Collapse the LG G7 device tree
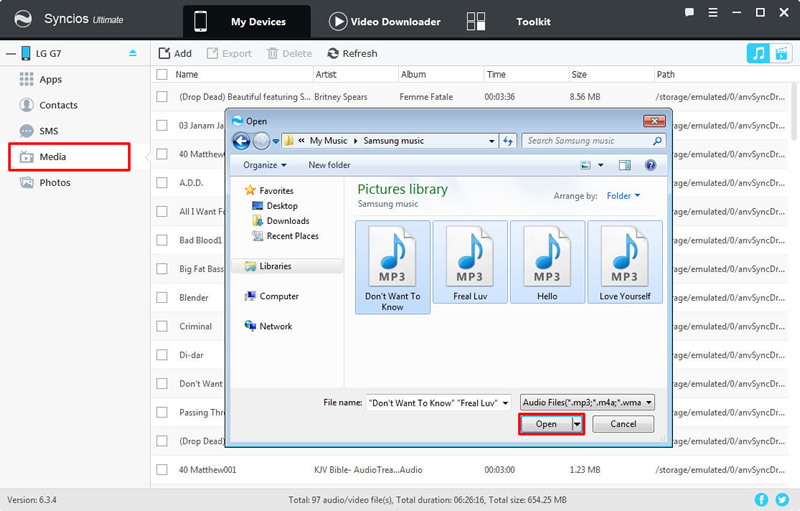 coord(11,54)
